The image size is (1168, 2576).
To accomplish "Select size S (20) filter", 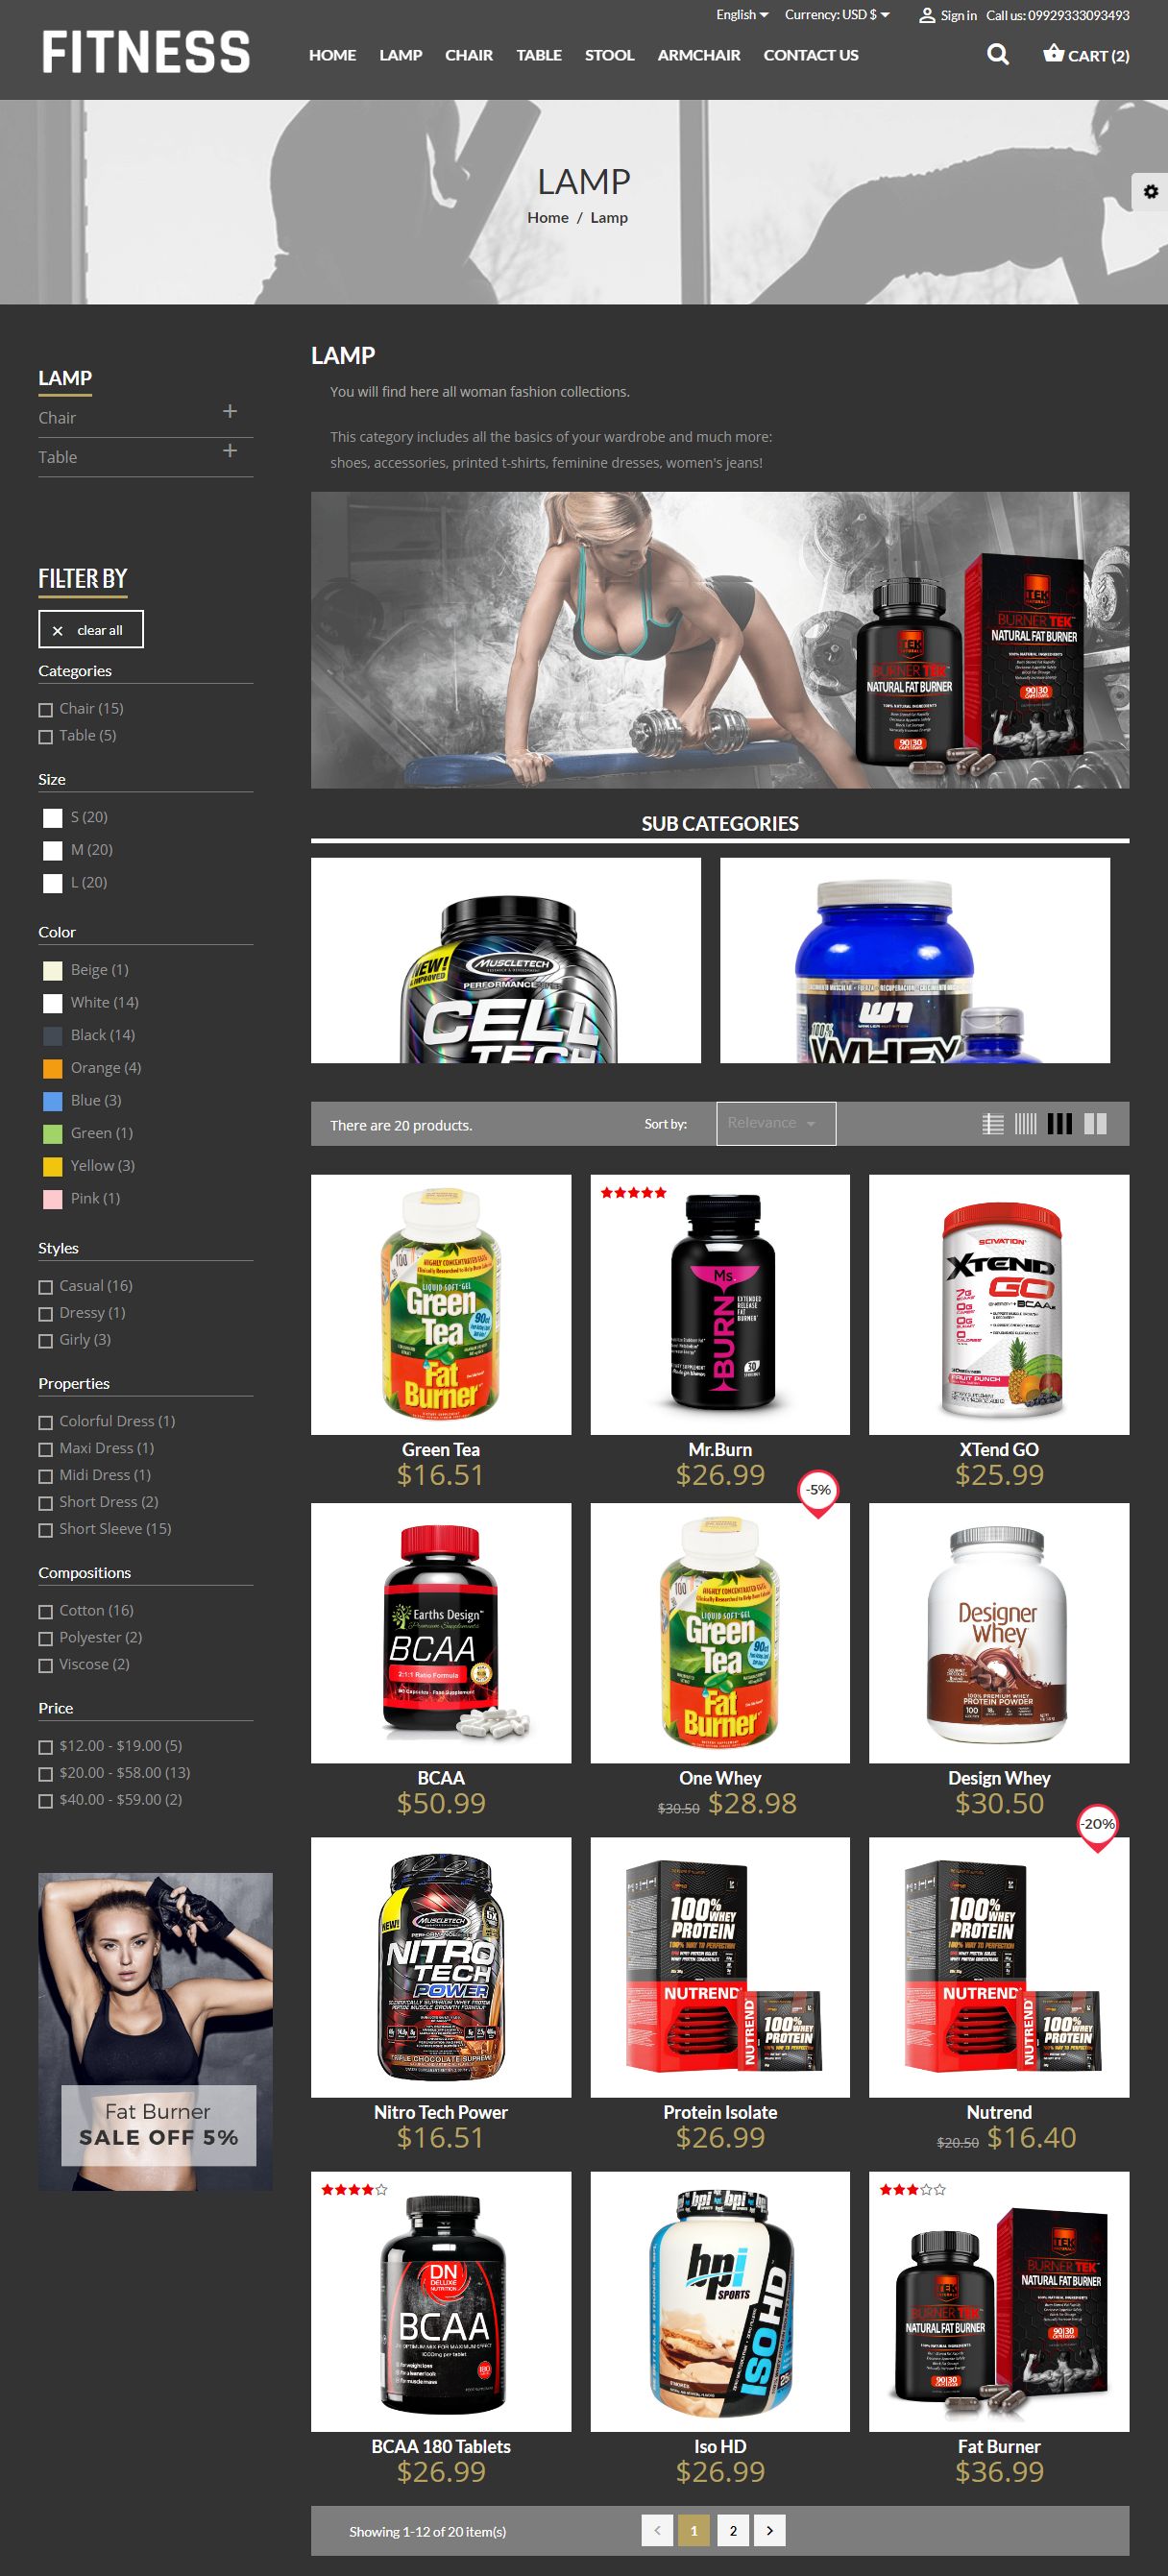I will pos(53,818).
